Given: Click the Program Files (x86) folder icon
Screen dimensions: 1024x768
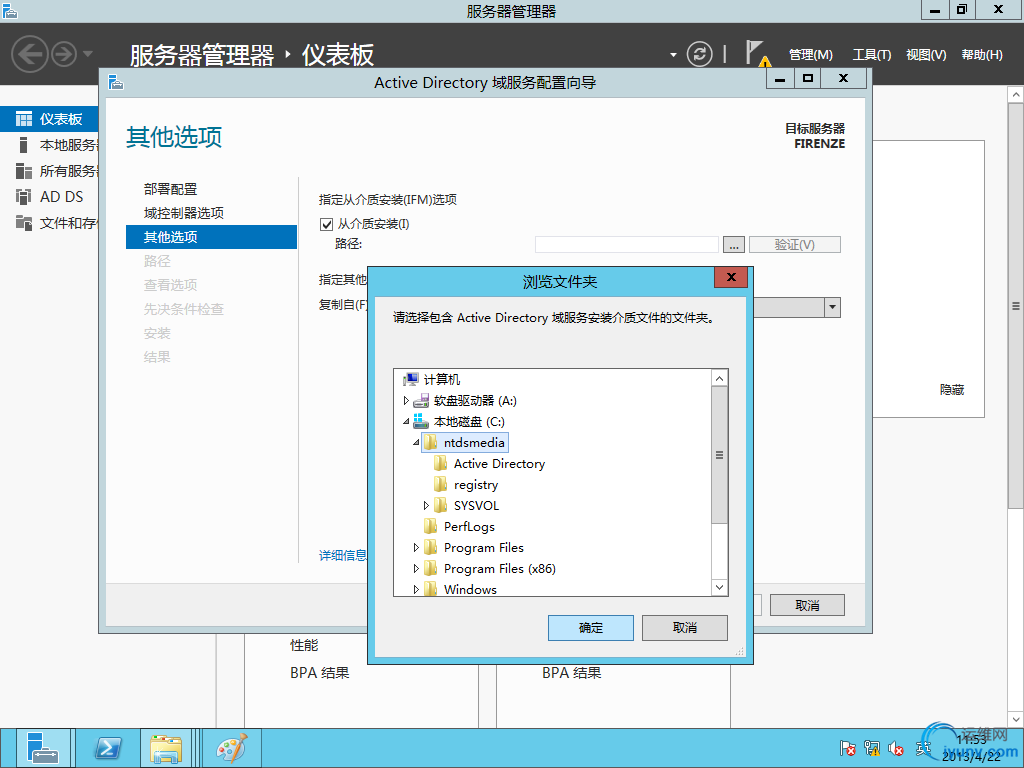Looking at the screenshot, I should tap(430, 568).
